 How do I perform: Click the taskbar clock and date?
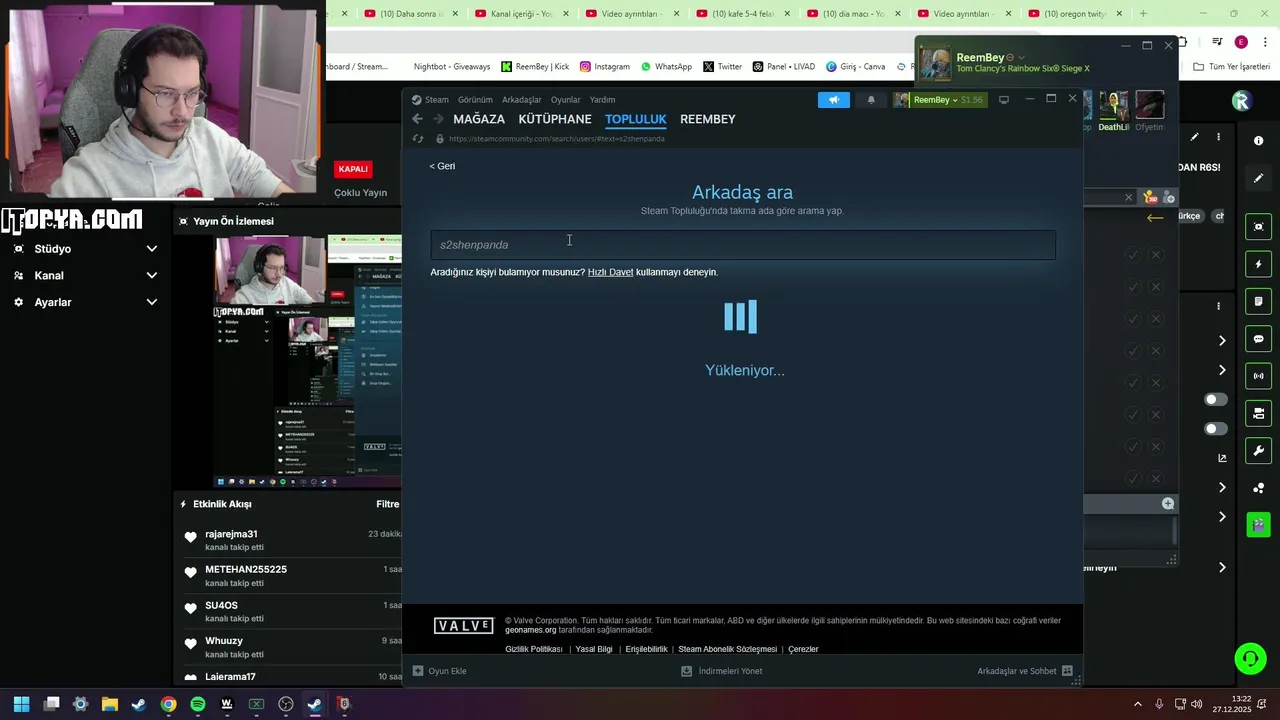(x=1232, y=704)
